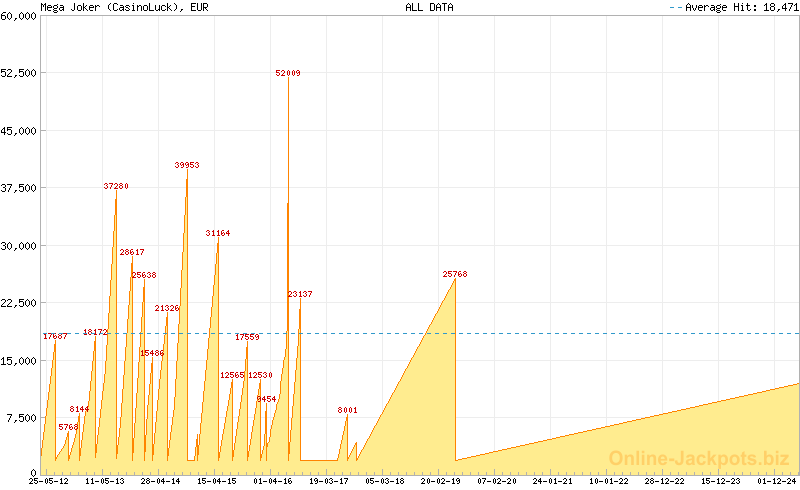Click the 01-04-16 date label
The height and width of the screenshot is (490, 800).
273,481
